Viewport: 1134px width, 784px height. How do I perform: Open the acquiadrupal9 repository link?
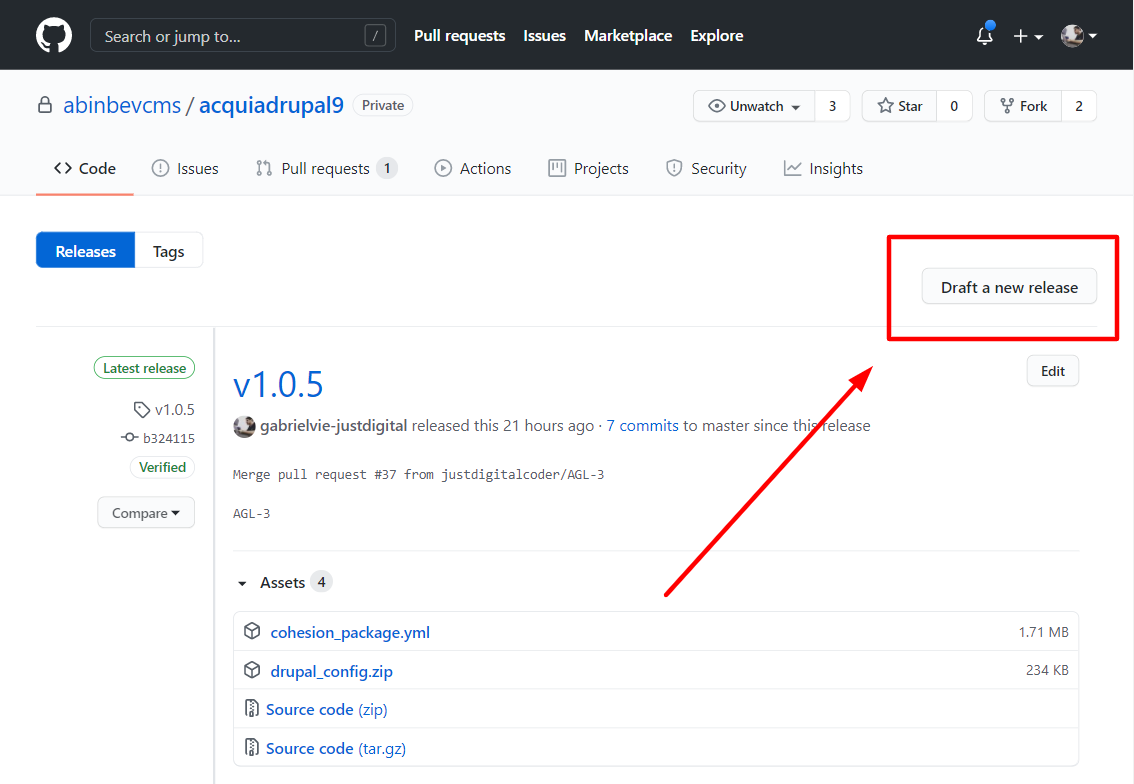click(x=271, y=106)
